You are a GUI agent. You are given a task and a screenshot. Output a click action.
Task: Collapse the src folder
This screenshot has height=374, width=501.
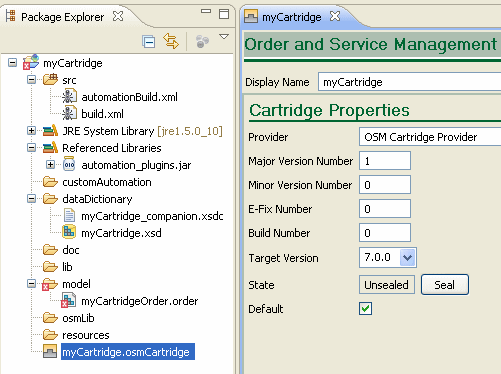click(31, 80)
